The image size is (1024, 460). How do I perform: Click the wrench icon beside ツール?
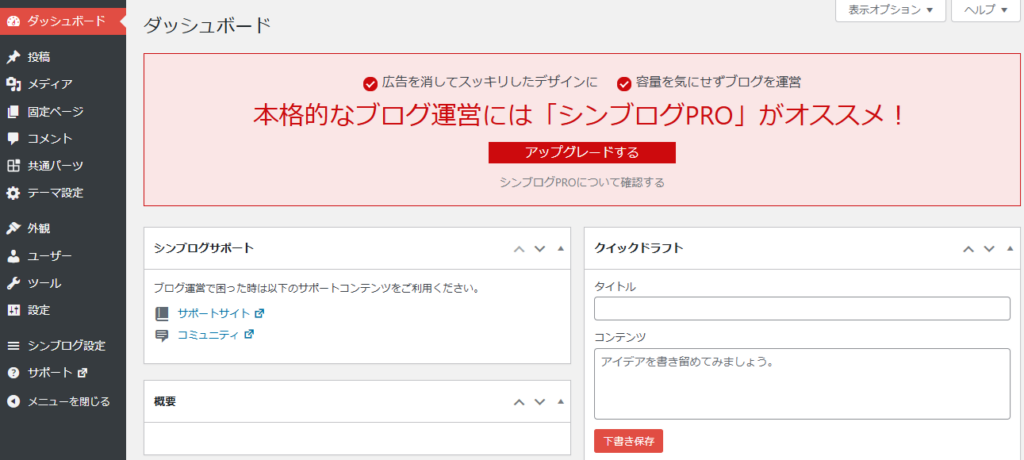tap(13, 283)
